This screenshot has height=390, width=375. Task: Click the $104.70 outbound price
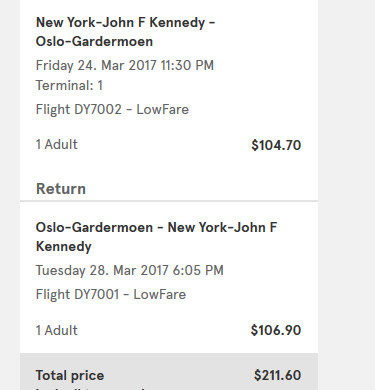276,145
